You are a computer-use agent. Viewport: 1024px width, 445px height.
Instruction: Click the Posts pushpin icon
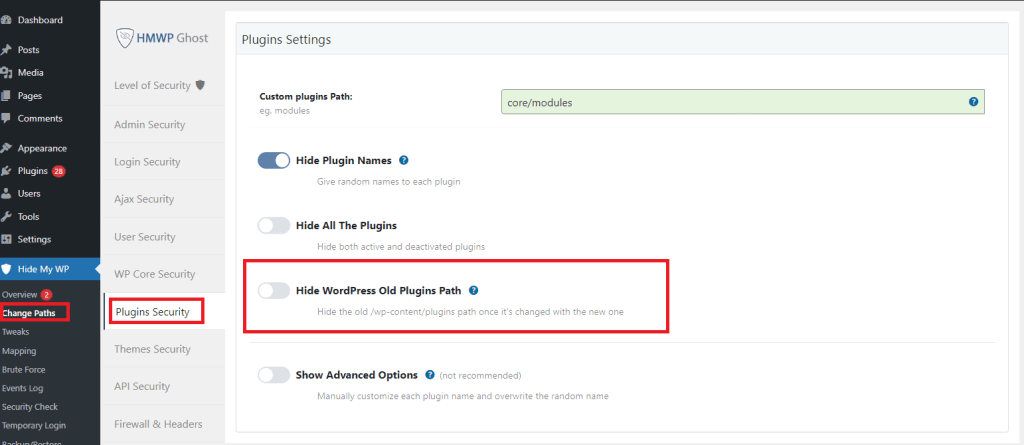[x=6, y=50]
